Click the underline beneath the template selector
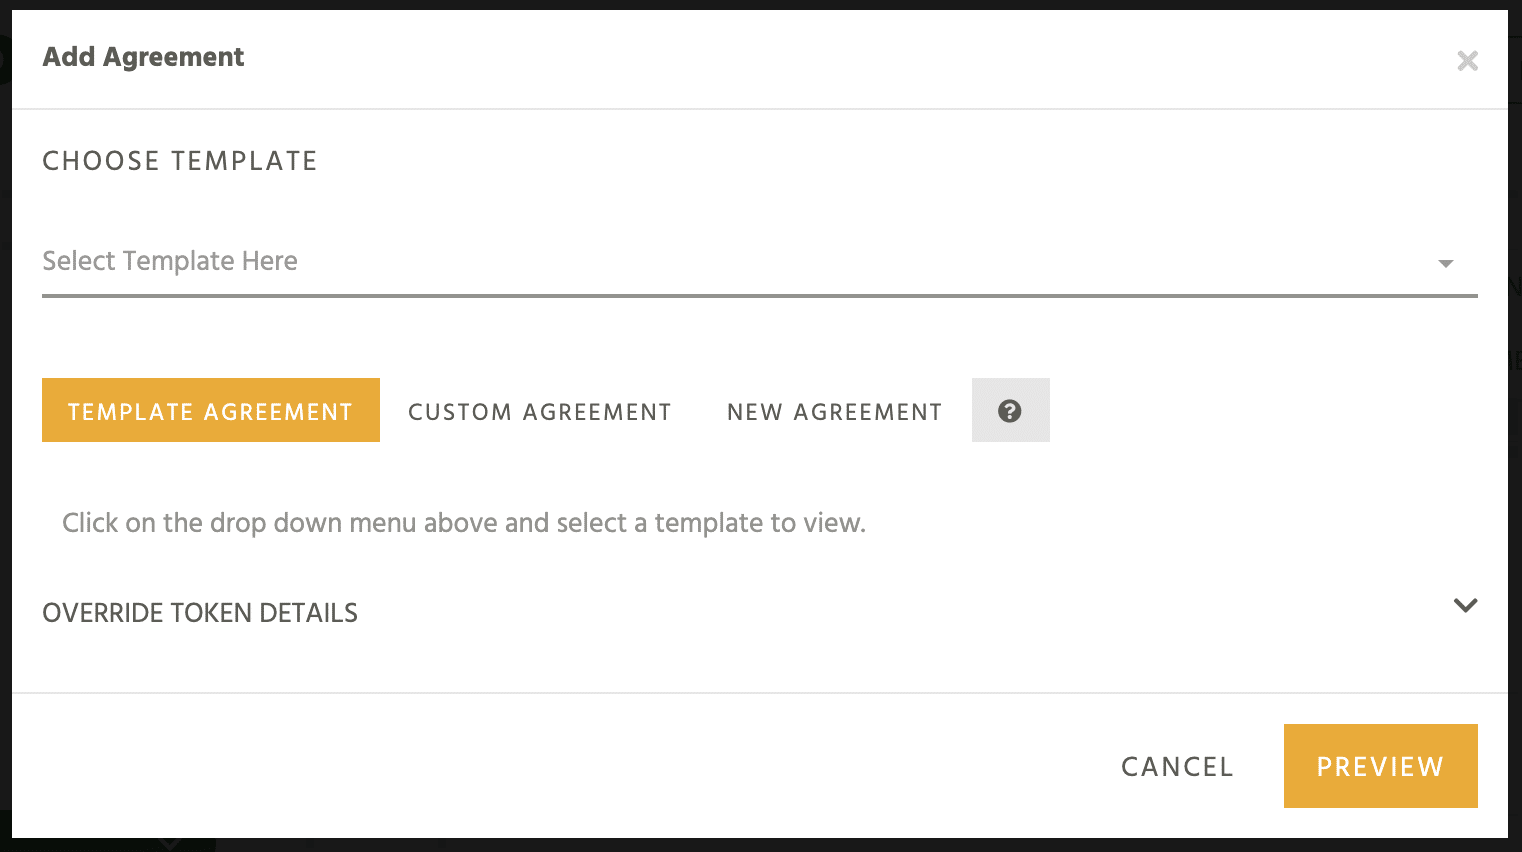The width and height of the screenshot is (1522, 852). click(x=759, y=296)
